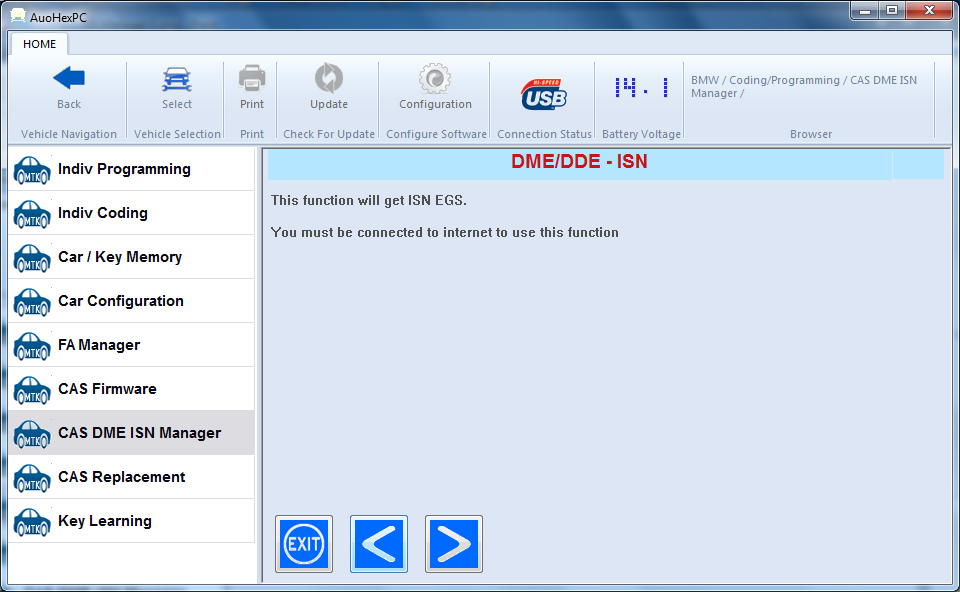The height and width of the screenshot is (592, 960).
Task: Proceed to next step with right arrow
Action: [x=454, y=544]
